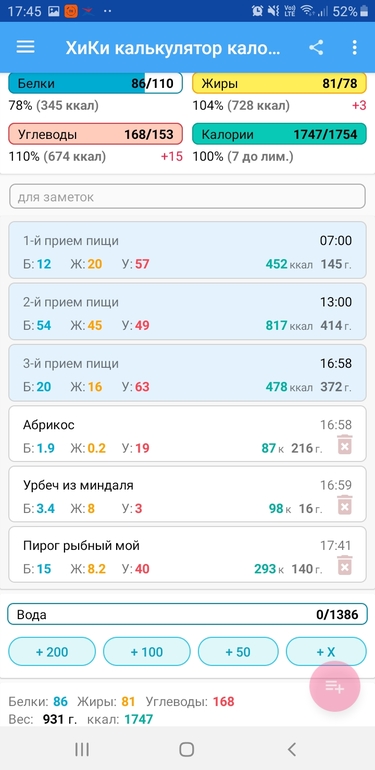
Task: Delete the Абрикос entry with trash icon
Action: point(345,444)
